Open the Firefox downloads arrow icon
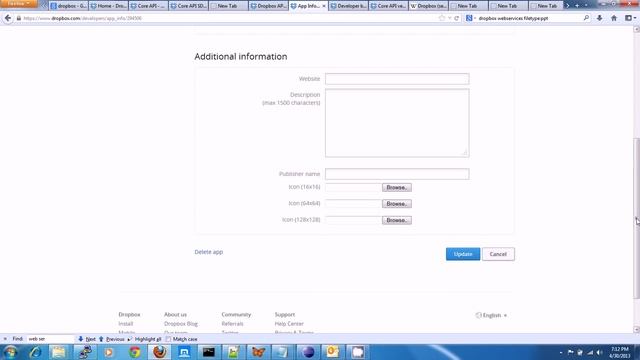The width and height of the screenshot is (640, 360). pyautogui.click(x=599, y=18)
